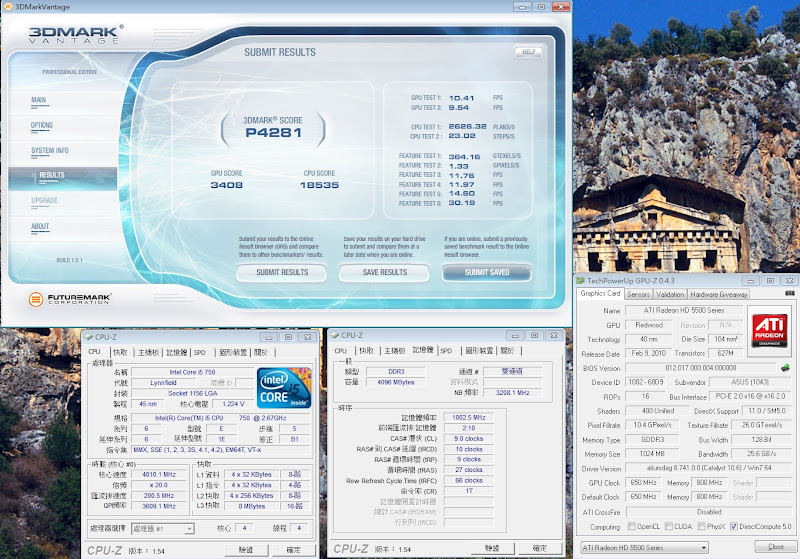
Task: Click the memory frequency value 1002.5 MHz
Action: 468,417
